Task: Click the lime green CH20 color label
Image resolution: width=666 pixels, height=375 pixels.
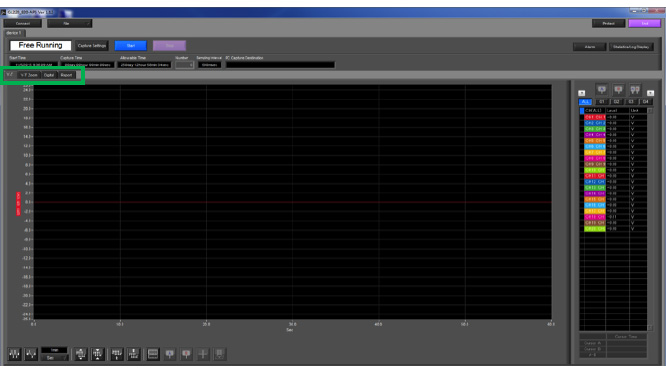Action: click(595, 228)
